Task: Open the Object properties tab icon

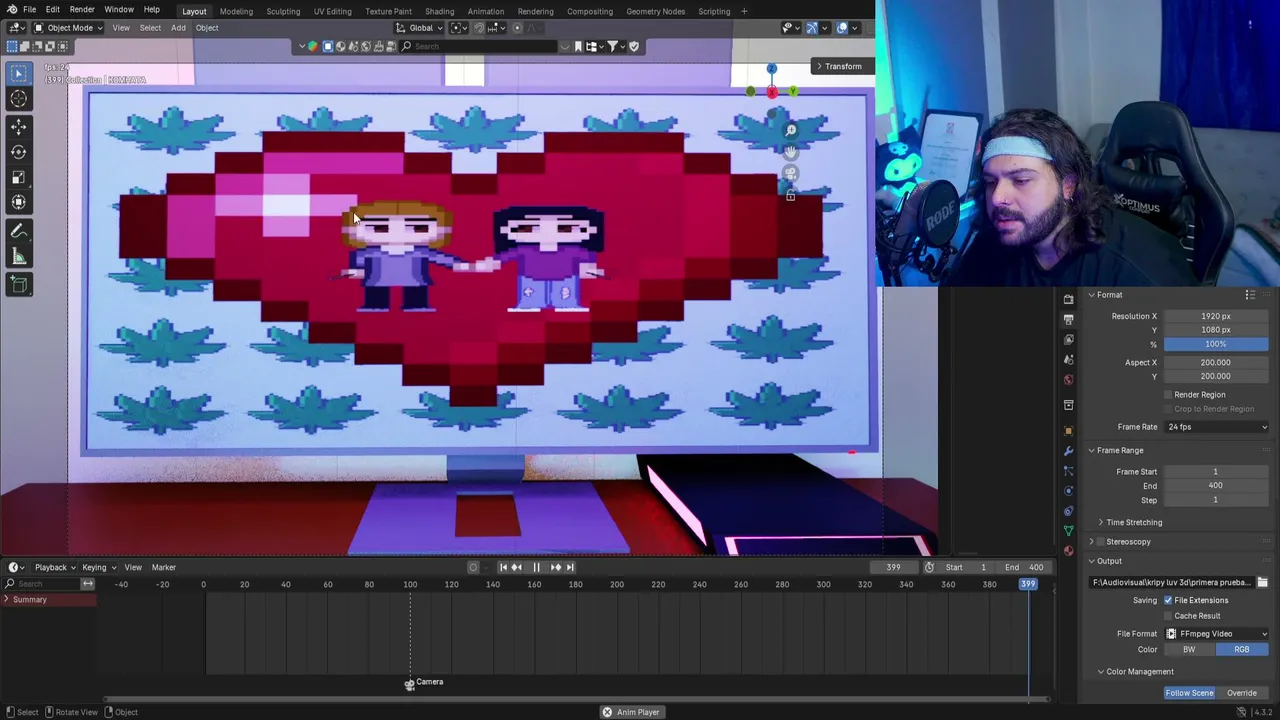Action: point(1068,431)
